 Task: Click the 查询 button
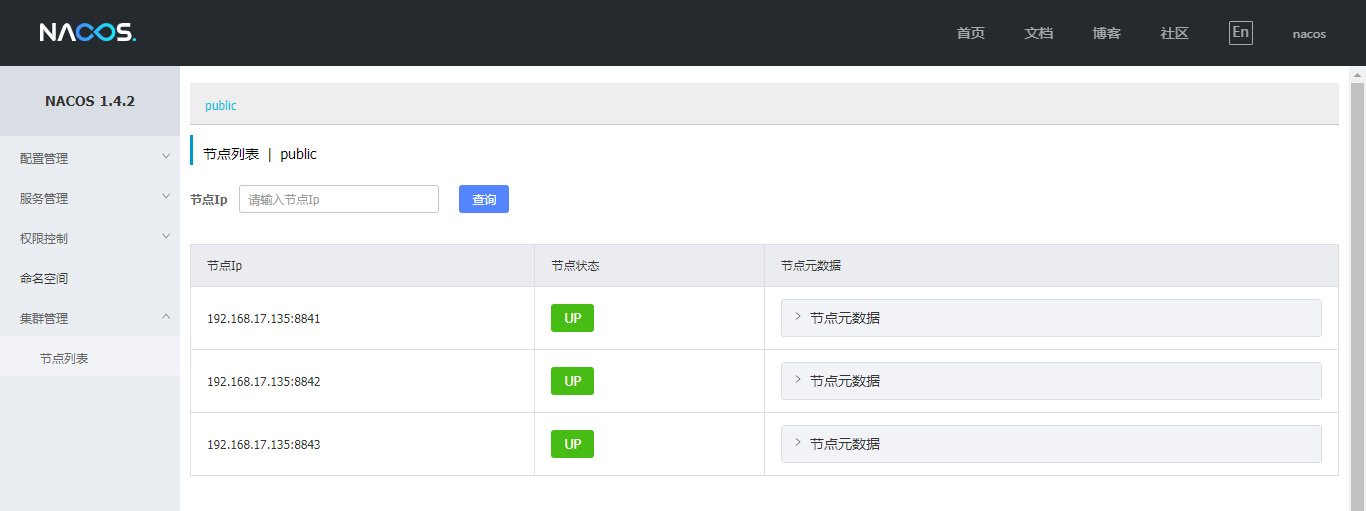tap(484, 199)
